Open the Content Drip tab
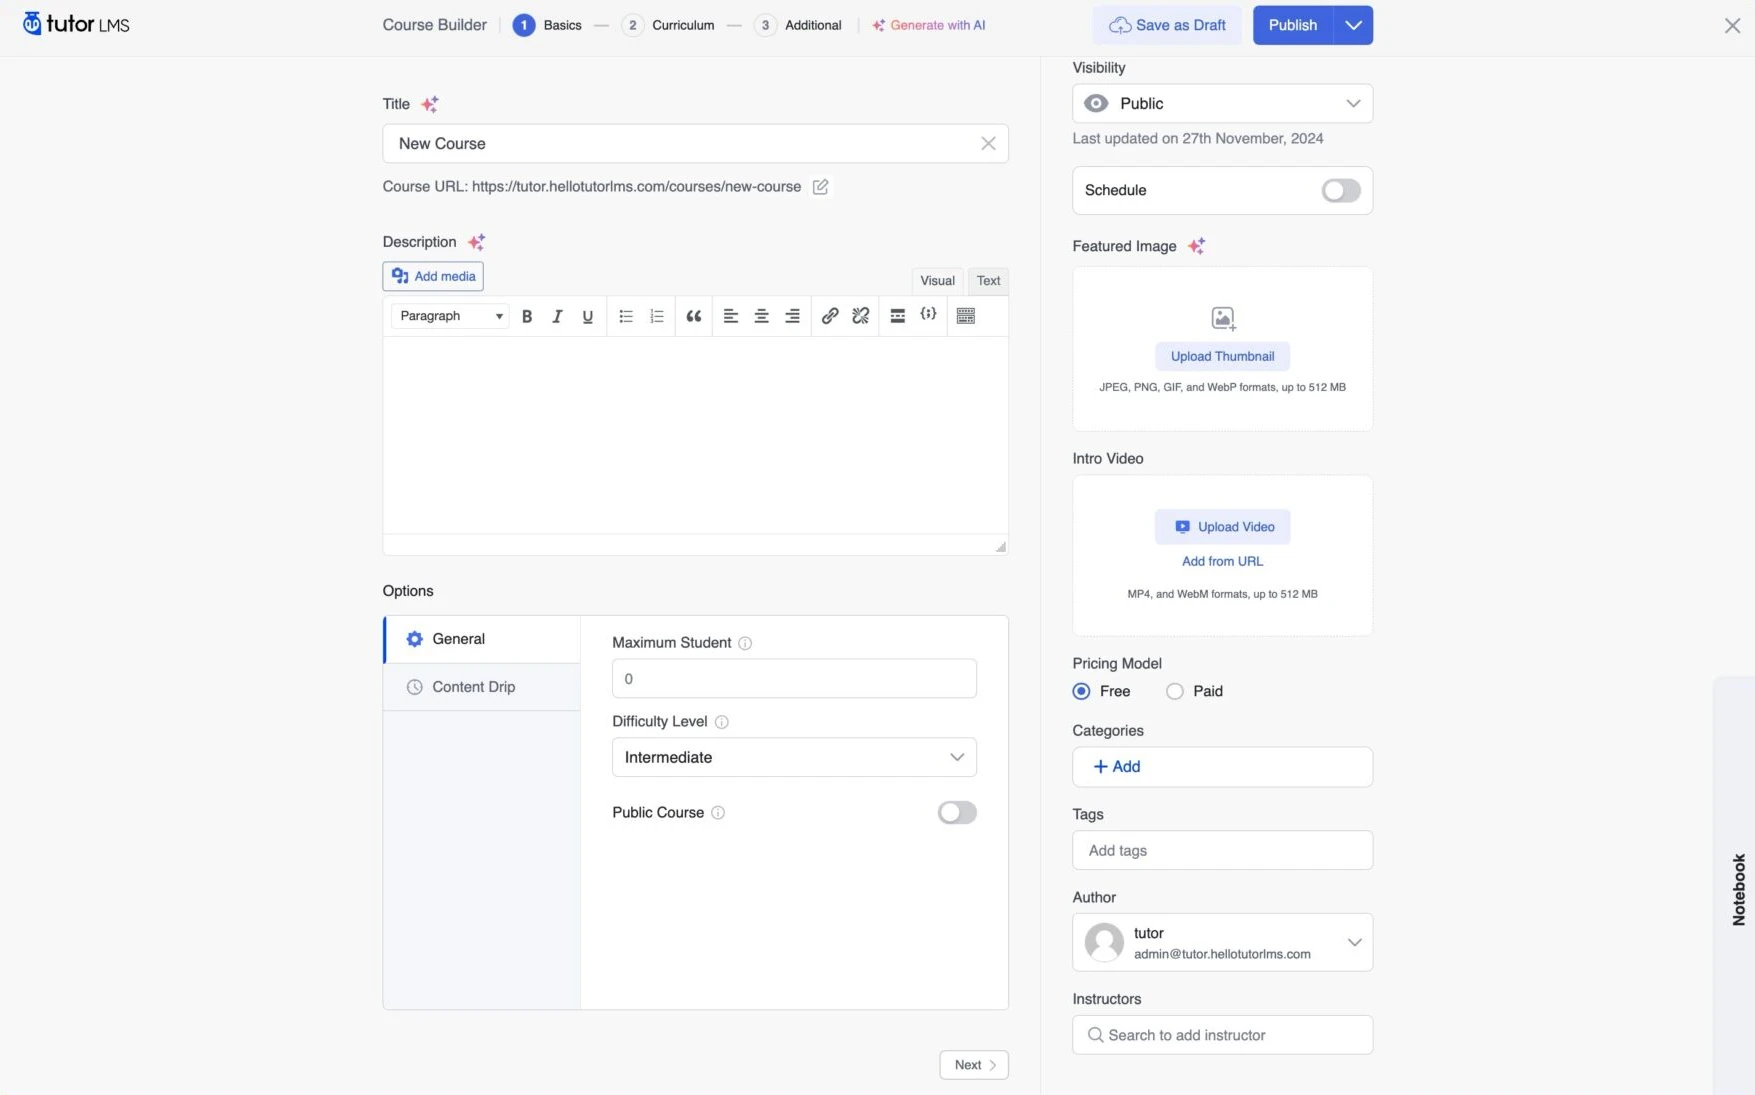The width and height of the screenshot is (1755, 1095). (x=473, y=687)
